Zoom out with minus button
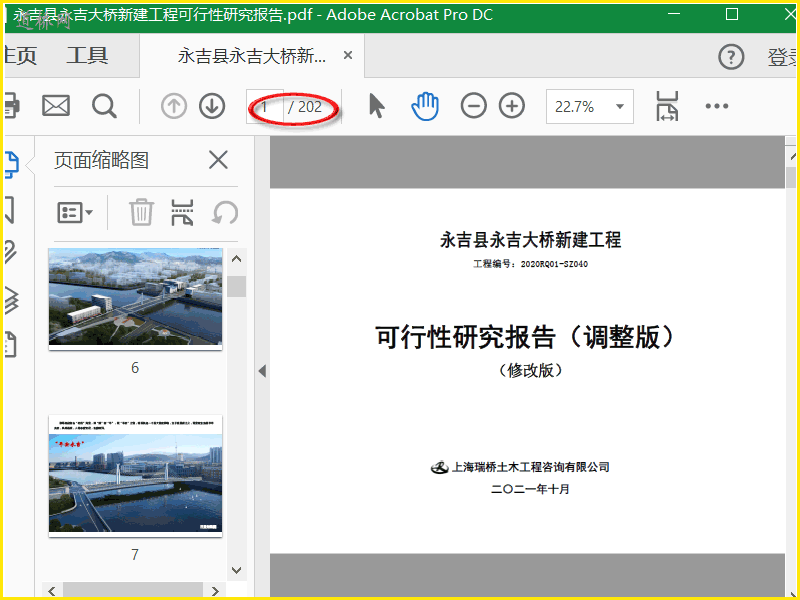Image resolution: width=800 pixels, height=600 pixels. [x=473, y=106]
